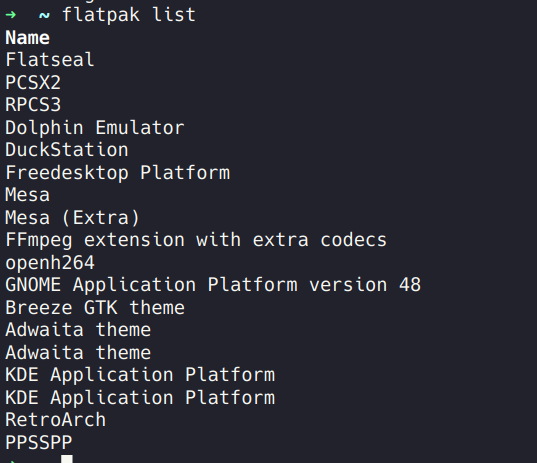Click the 'flatpak list' command text
The image size is (537, 463).
pos(129,15)
